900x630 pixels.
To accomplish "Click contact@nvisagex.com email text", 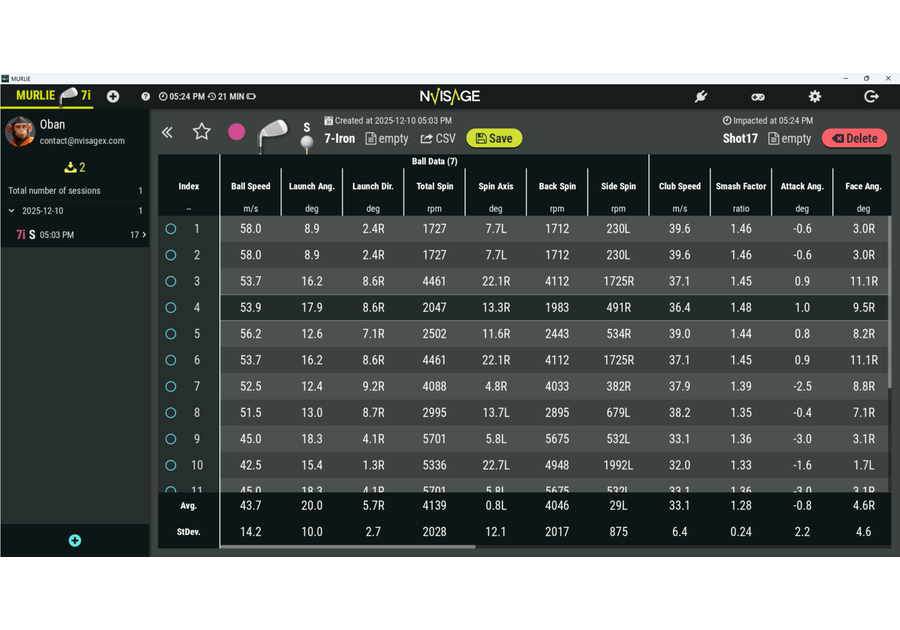I will point(82,141).
